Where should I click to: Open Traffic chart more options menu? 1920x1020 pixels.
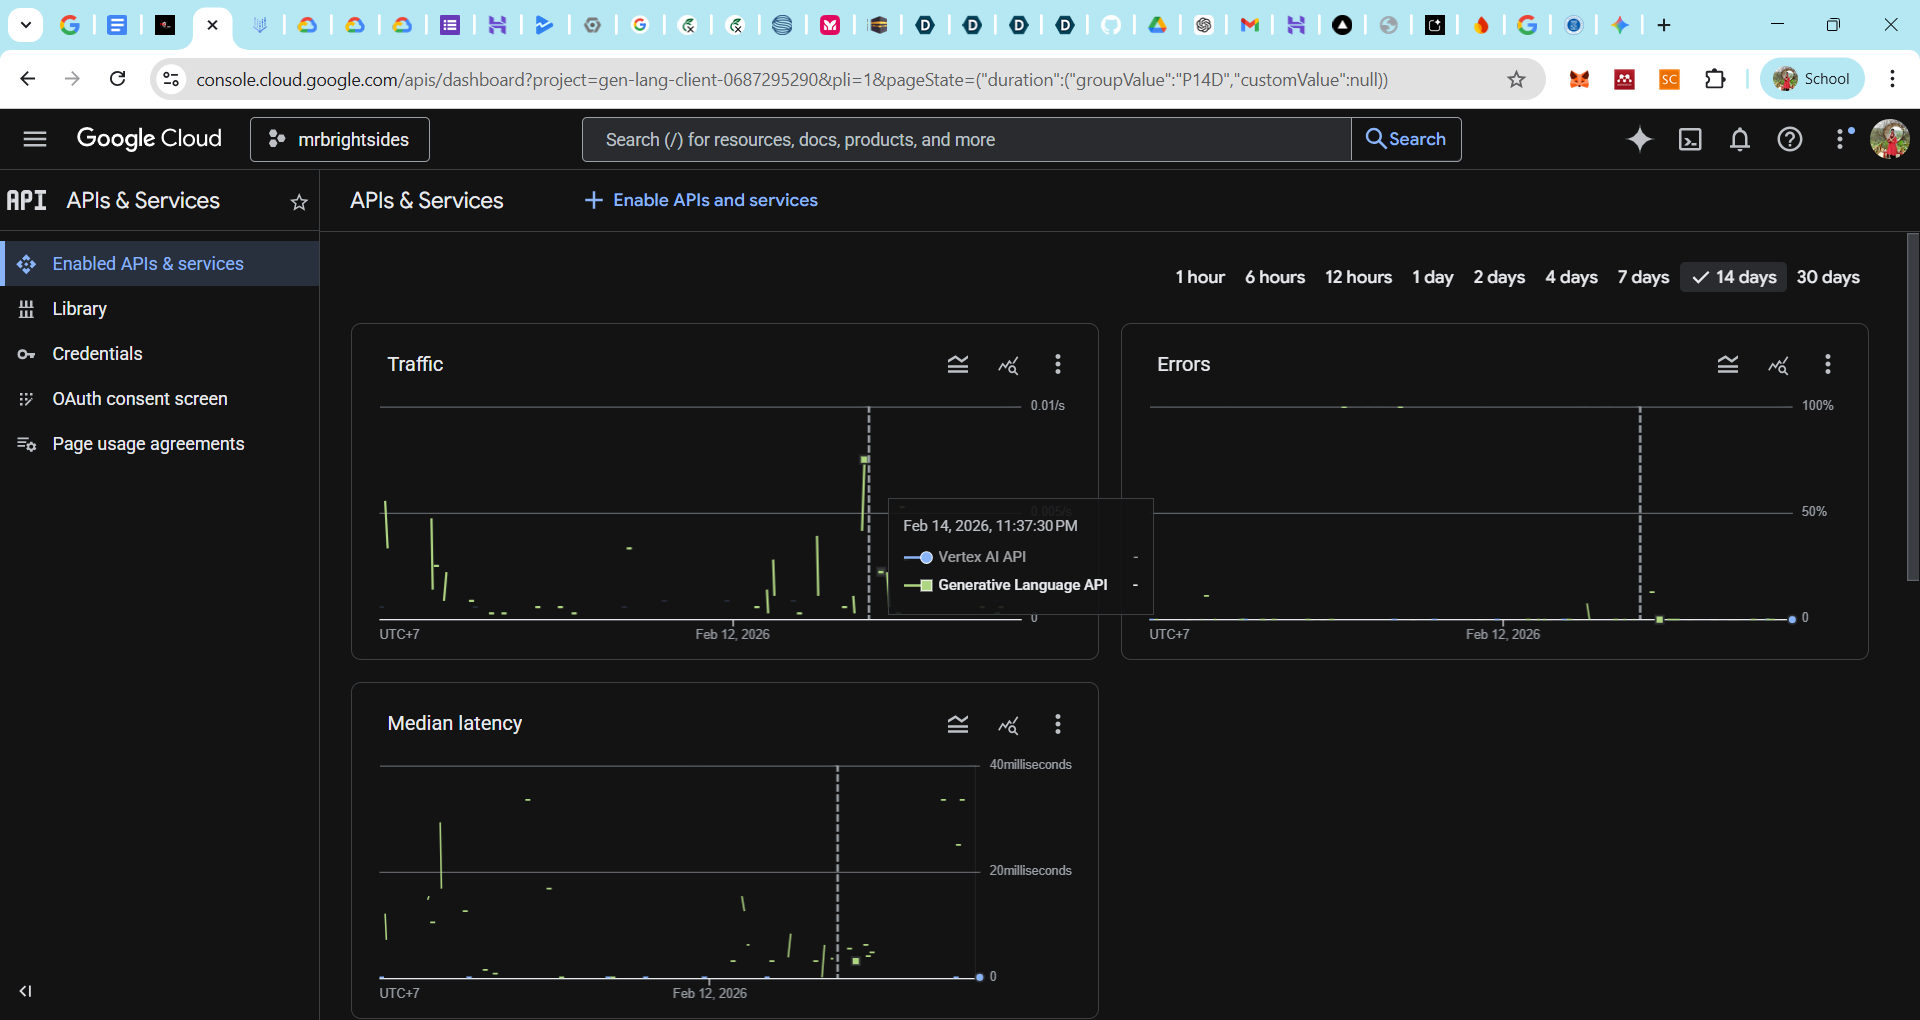1058,365
